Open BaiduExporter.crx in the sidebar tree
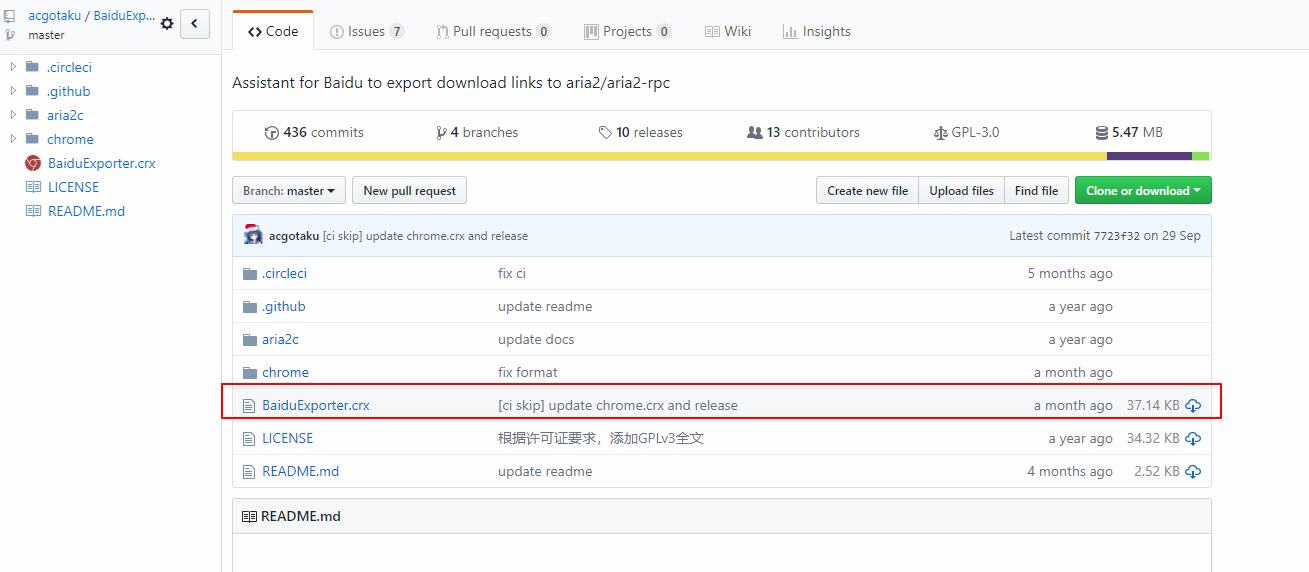The width and height of the screenshot is (1309, 572). [x=101, y=163]
